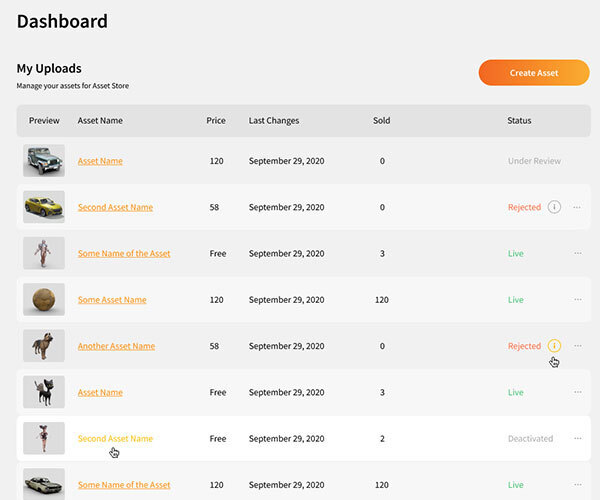Click the Sold column header
600x500 pixels.
point(382,121)
